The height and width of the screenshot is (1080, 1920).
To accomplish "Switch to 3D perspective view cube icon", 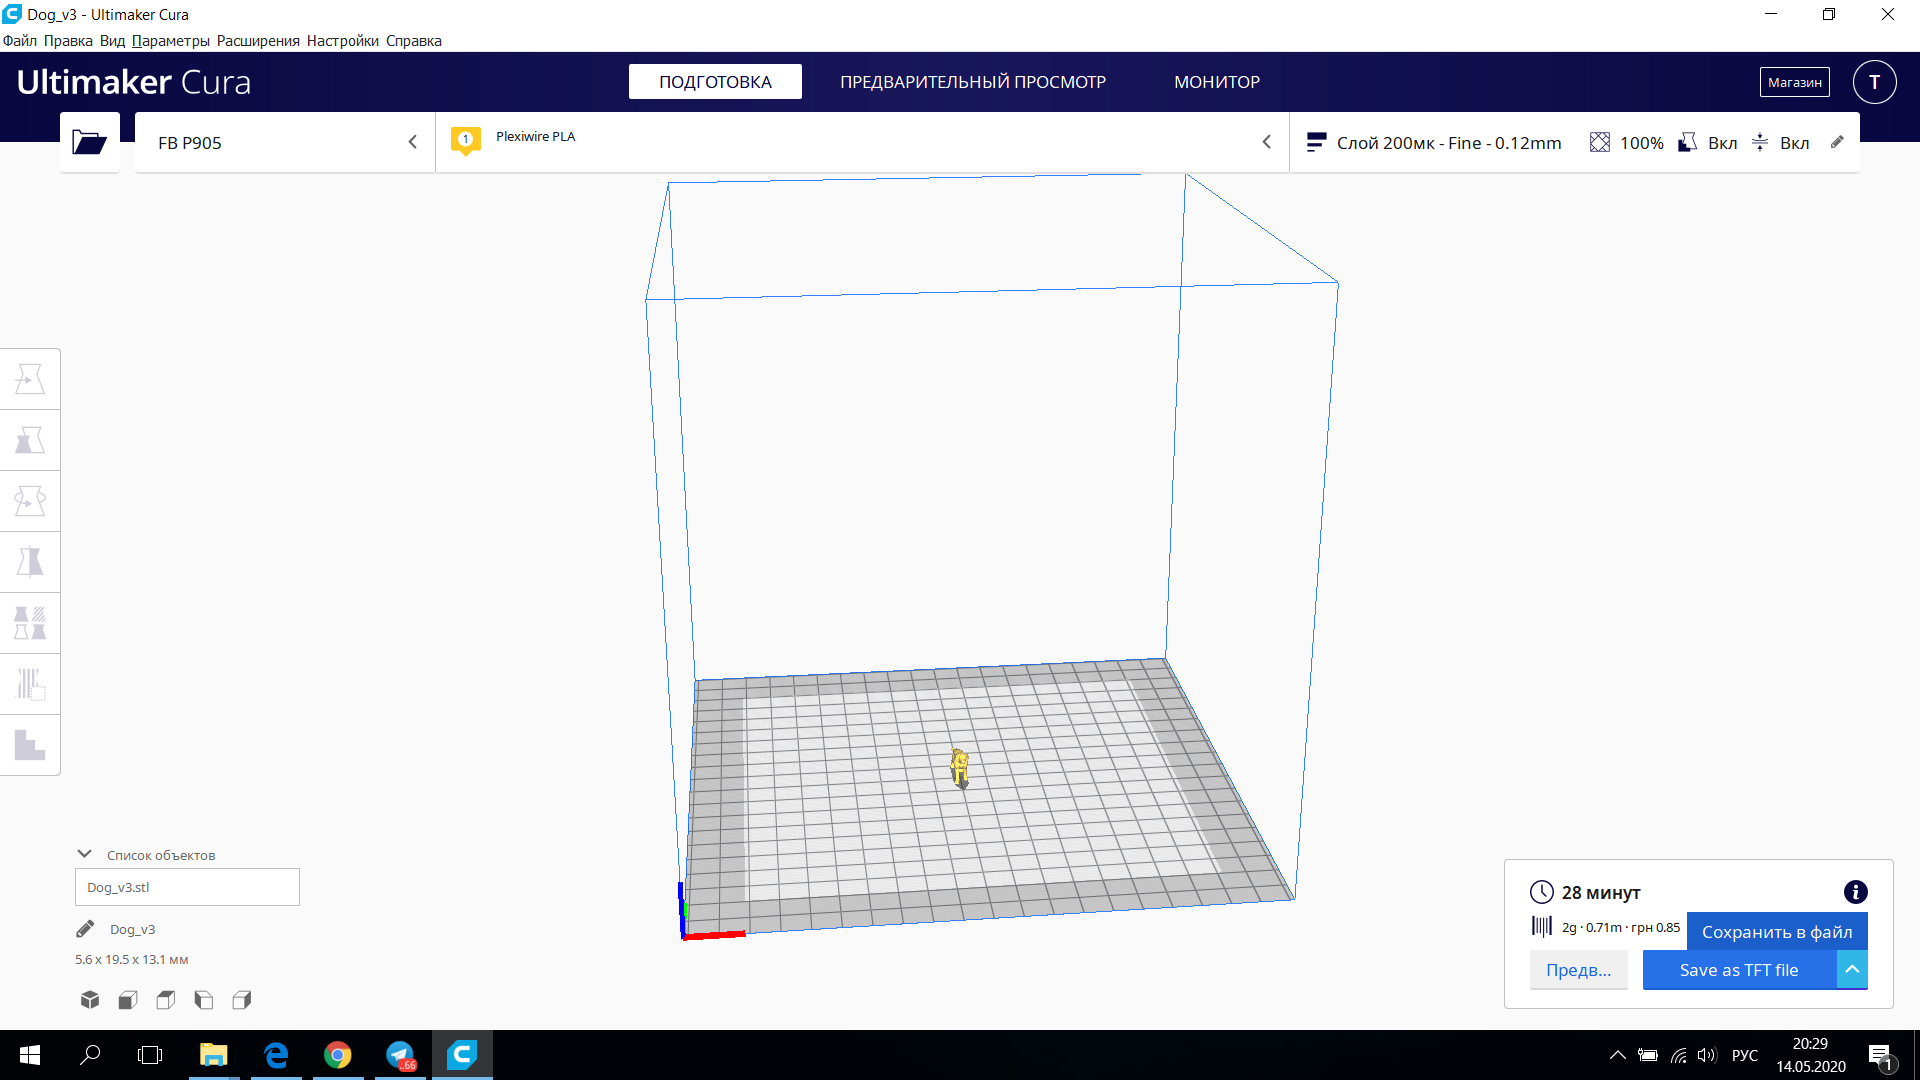I will point(90,1000).
